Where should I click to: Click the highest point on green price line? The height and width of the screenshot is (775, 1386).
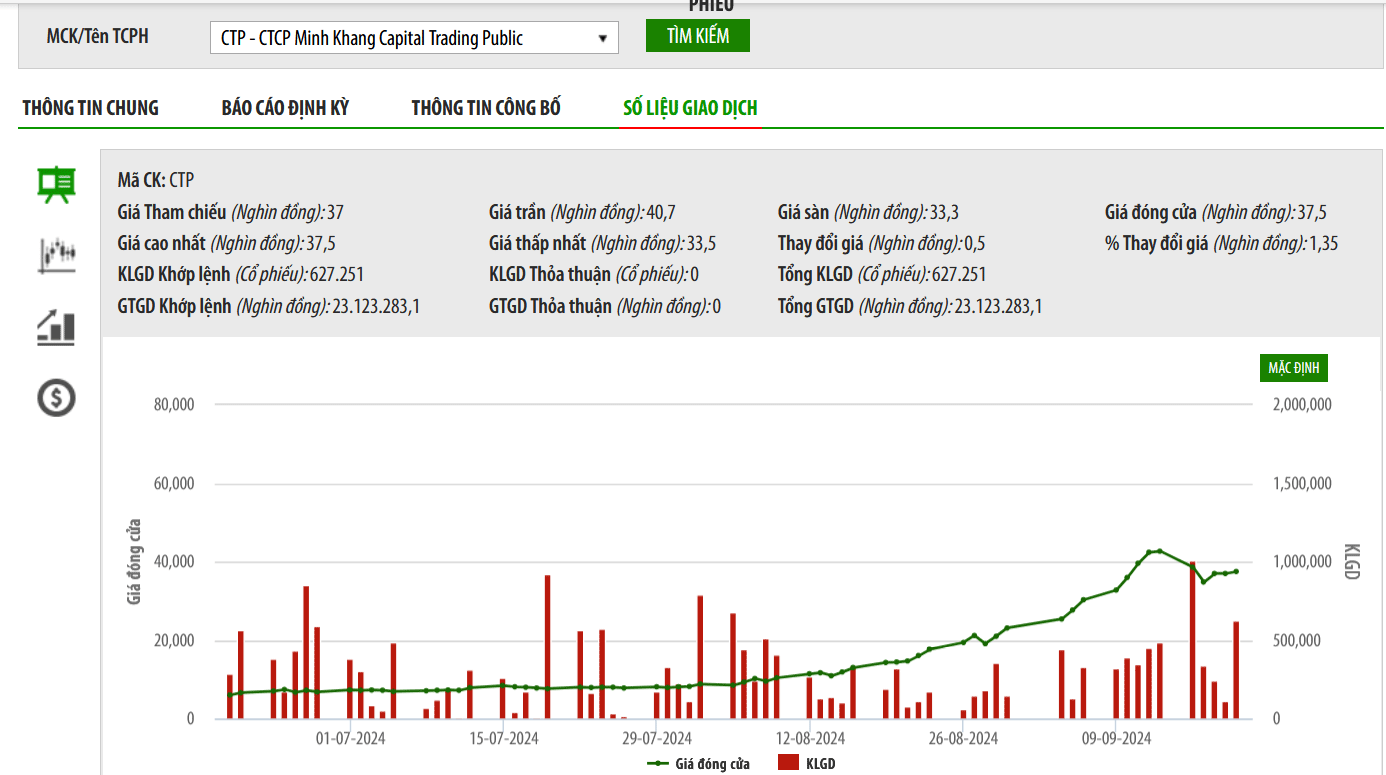point(1159,551)
